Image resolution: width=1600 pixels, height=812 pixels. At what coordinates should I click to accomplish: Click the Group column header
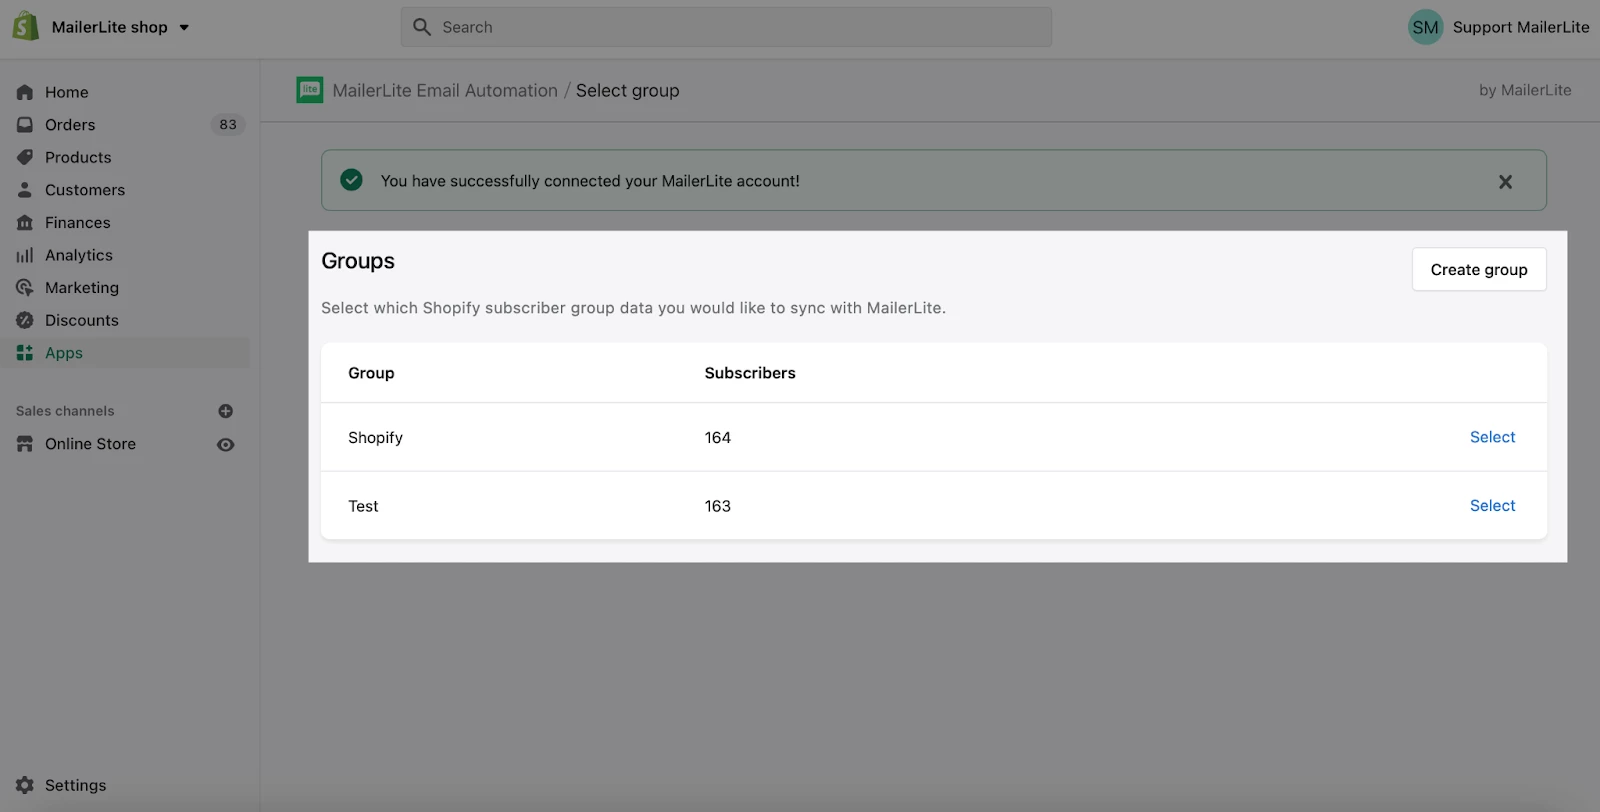371,373
